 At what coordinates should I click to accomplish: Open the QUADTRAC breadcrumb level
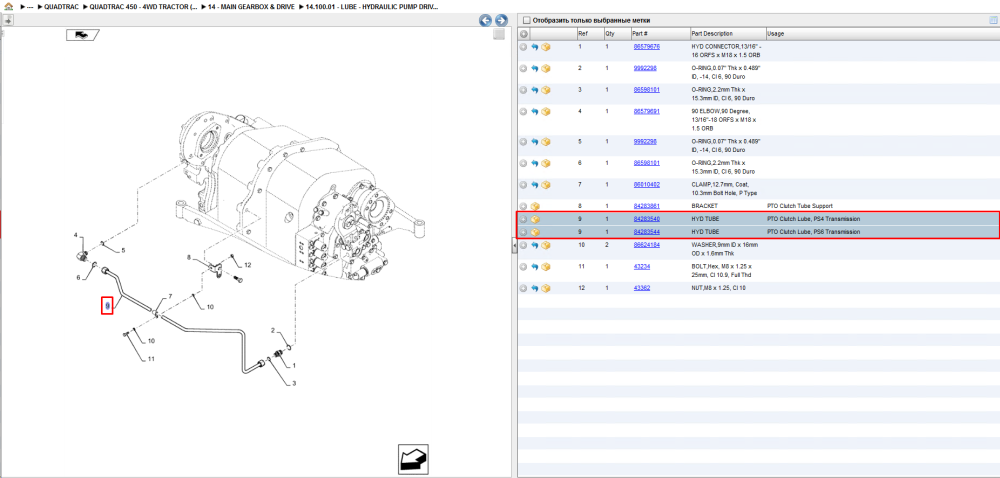pos(61,6)
